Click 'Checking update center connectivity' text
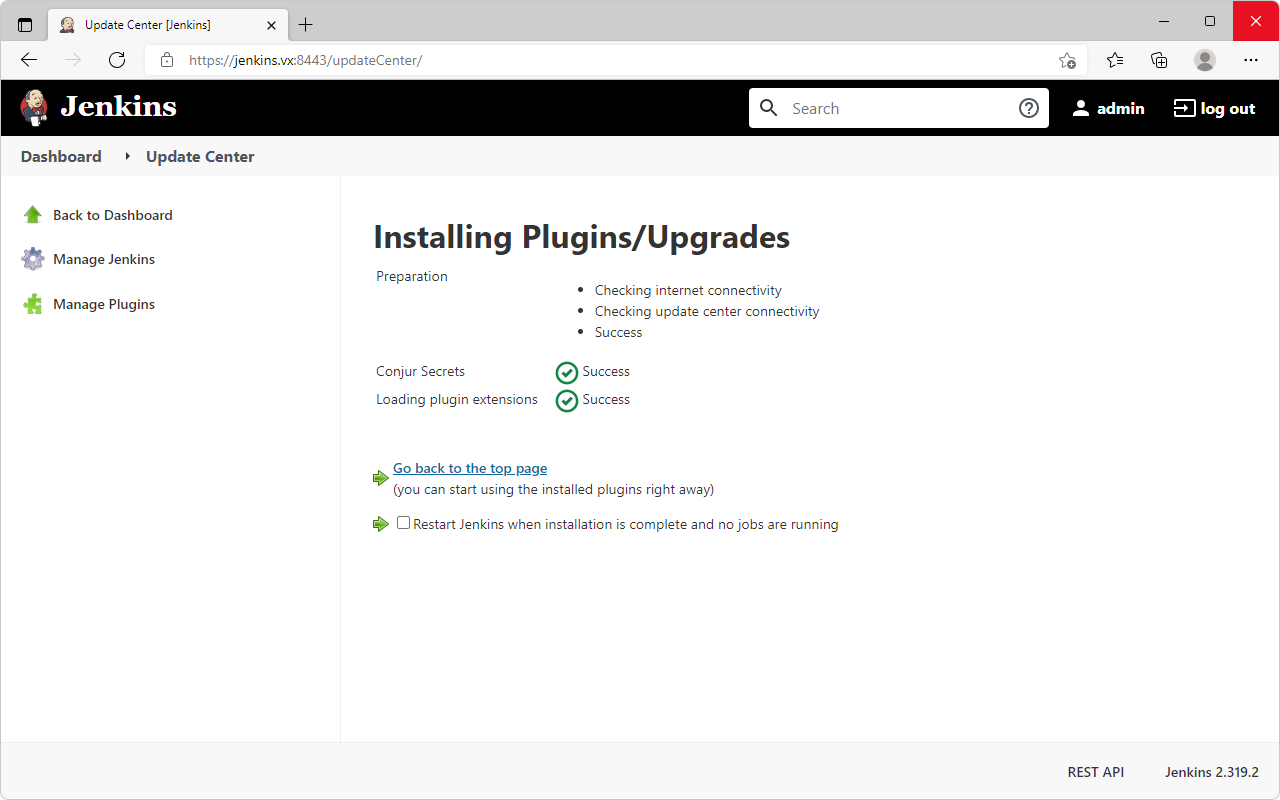1280x800 pixels. click(x=707, y=311)
